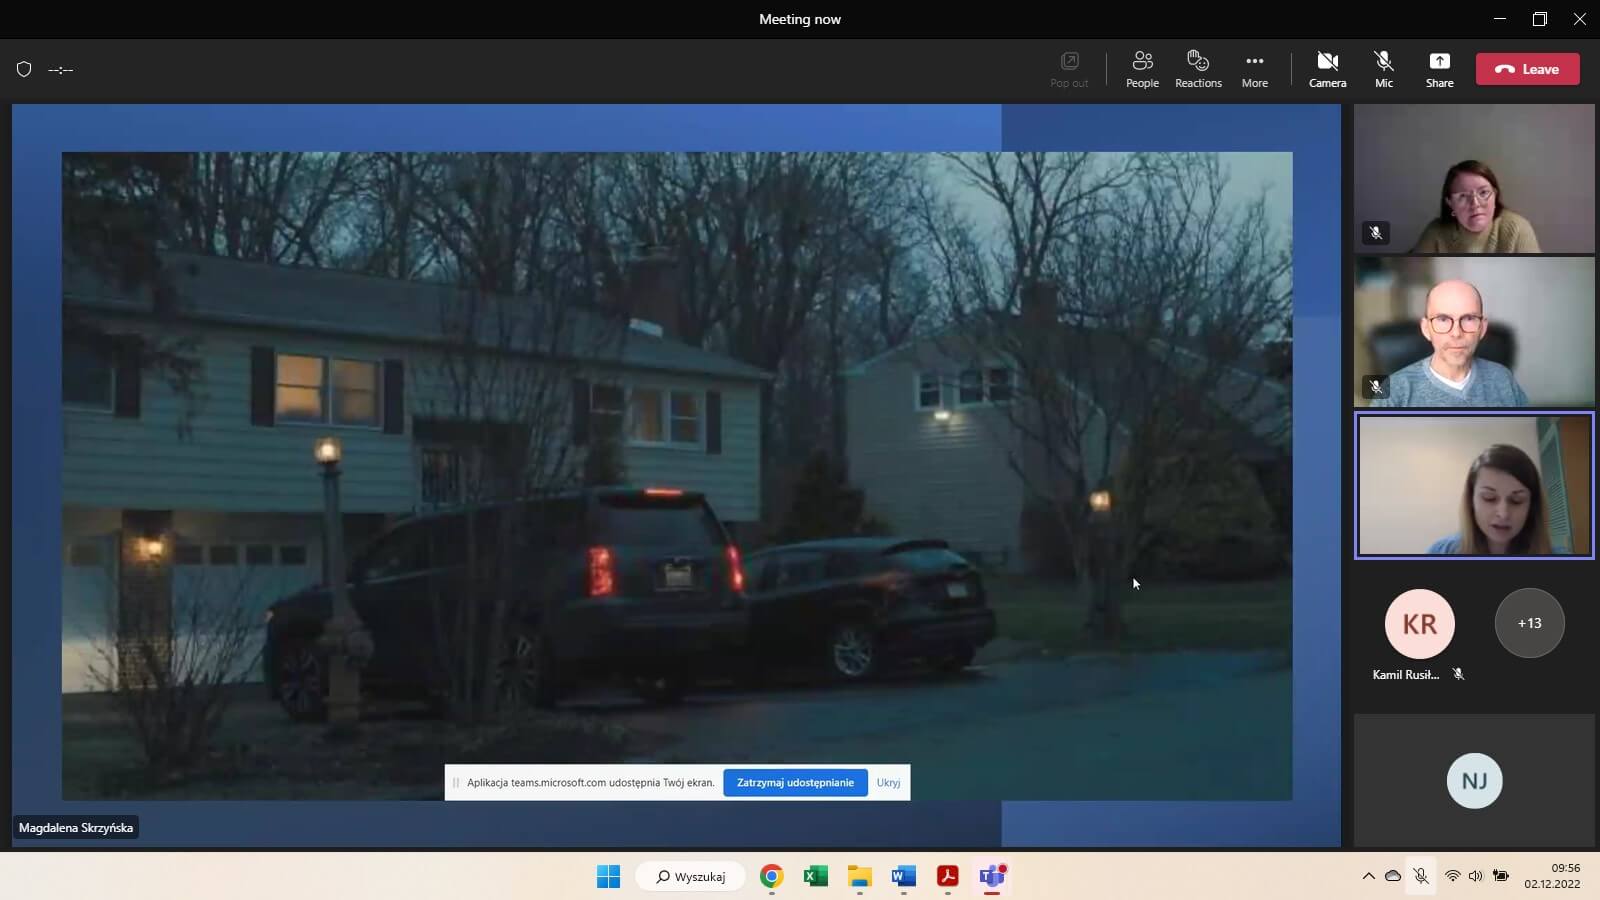This screenshot has height=900, width=1600.
Task: Open the Wi-Fi network tray icon
Action: 1452,876
